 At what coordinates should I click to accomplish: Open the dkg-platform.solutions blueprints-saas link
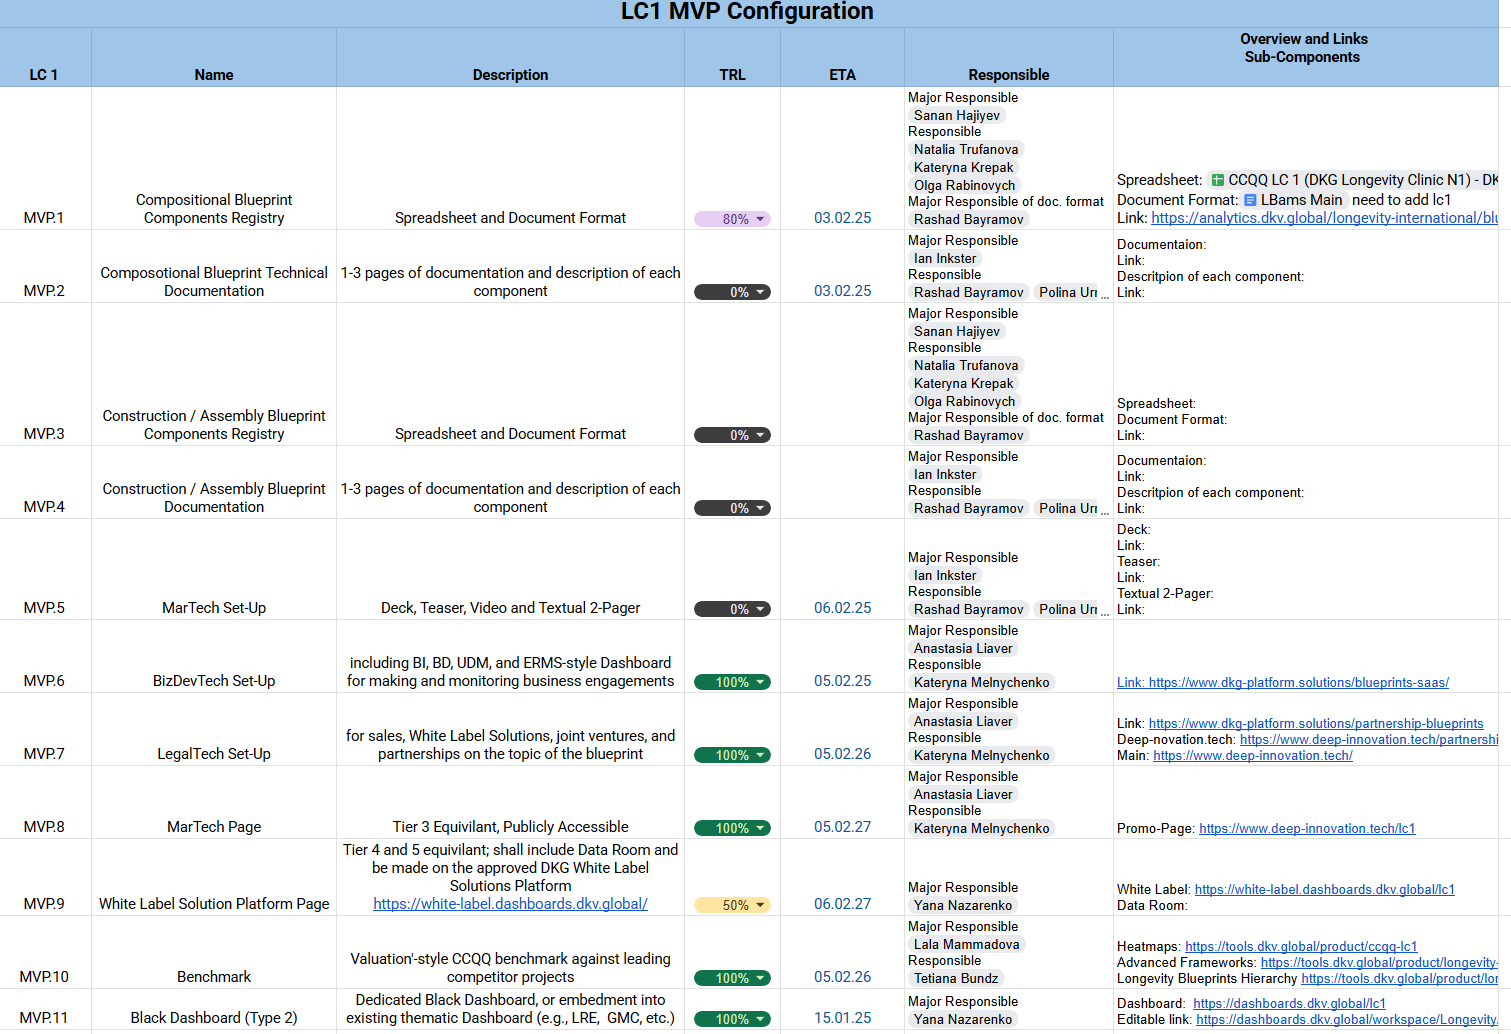[1297, 682]
